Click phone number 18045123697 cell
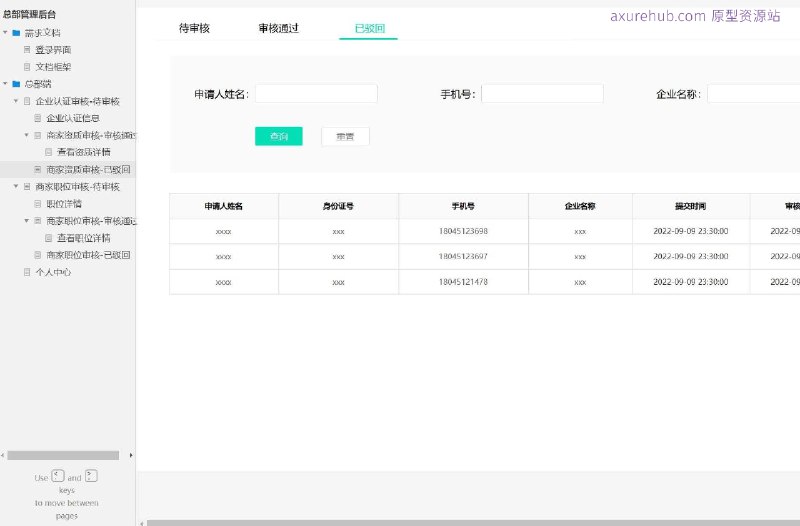This screenshot has width=800, height=526. 463,256
